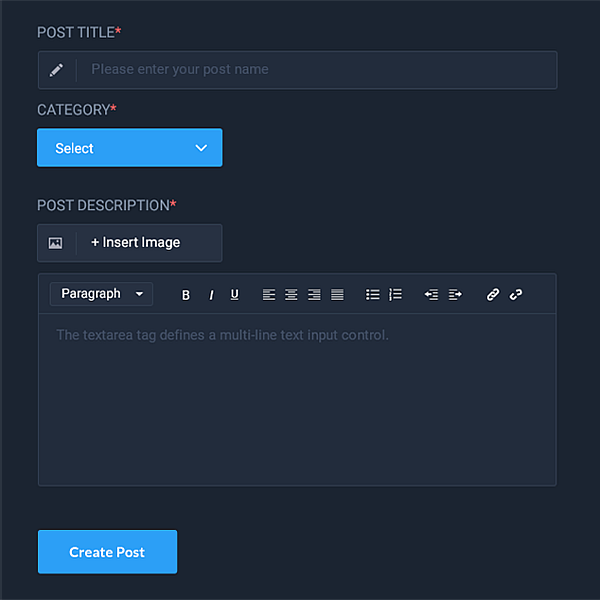This screenshot has width=600, height=600.
Task: Open the Category Select dropdown
Action: tap(130, 148)
